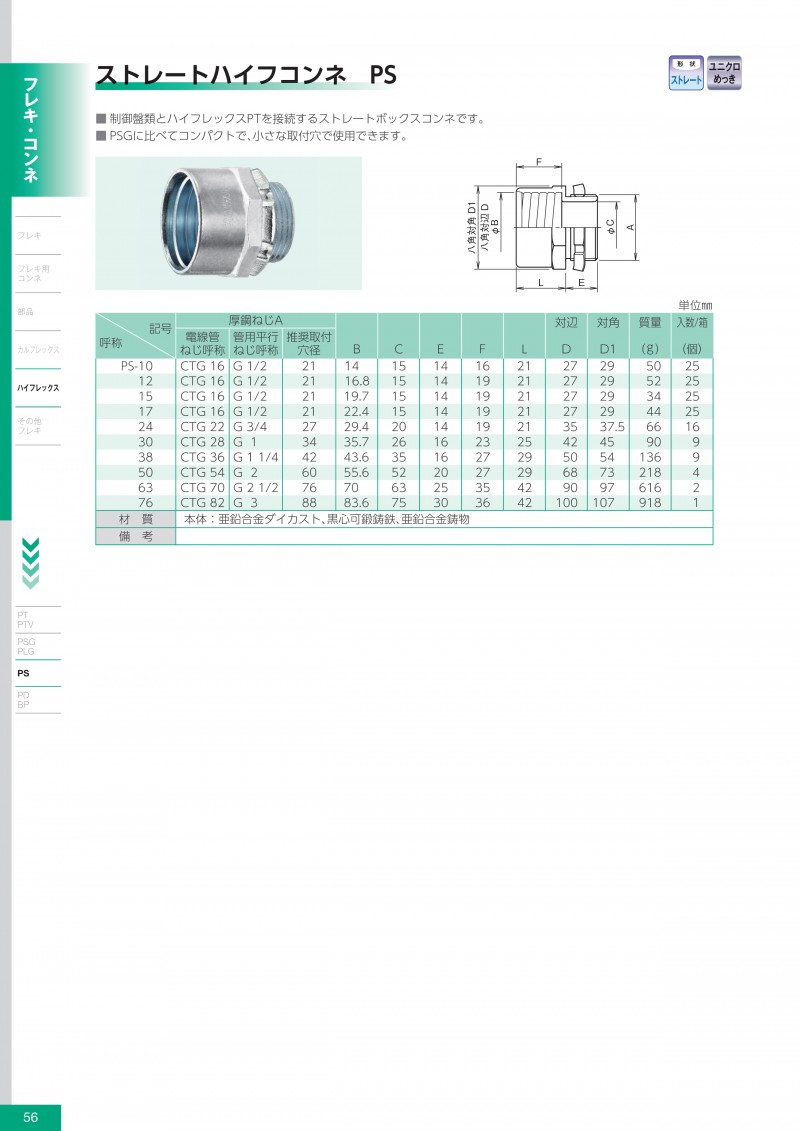
Task: Click the G 1 1/4 cell
Action: point(255,457)
